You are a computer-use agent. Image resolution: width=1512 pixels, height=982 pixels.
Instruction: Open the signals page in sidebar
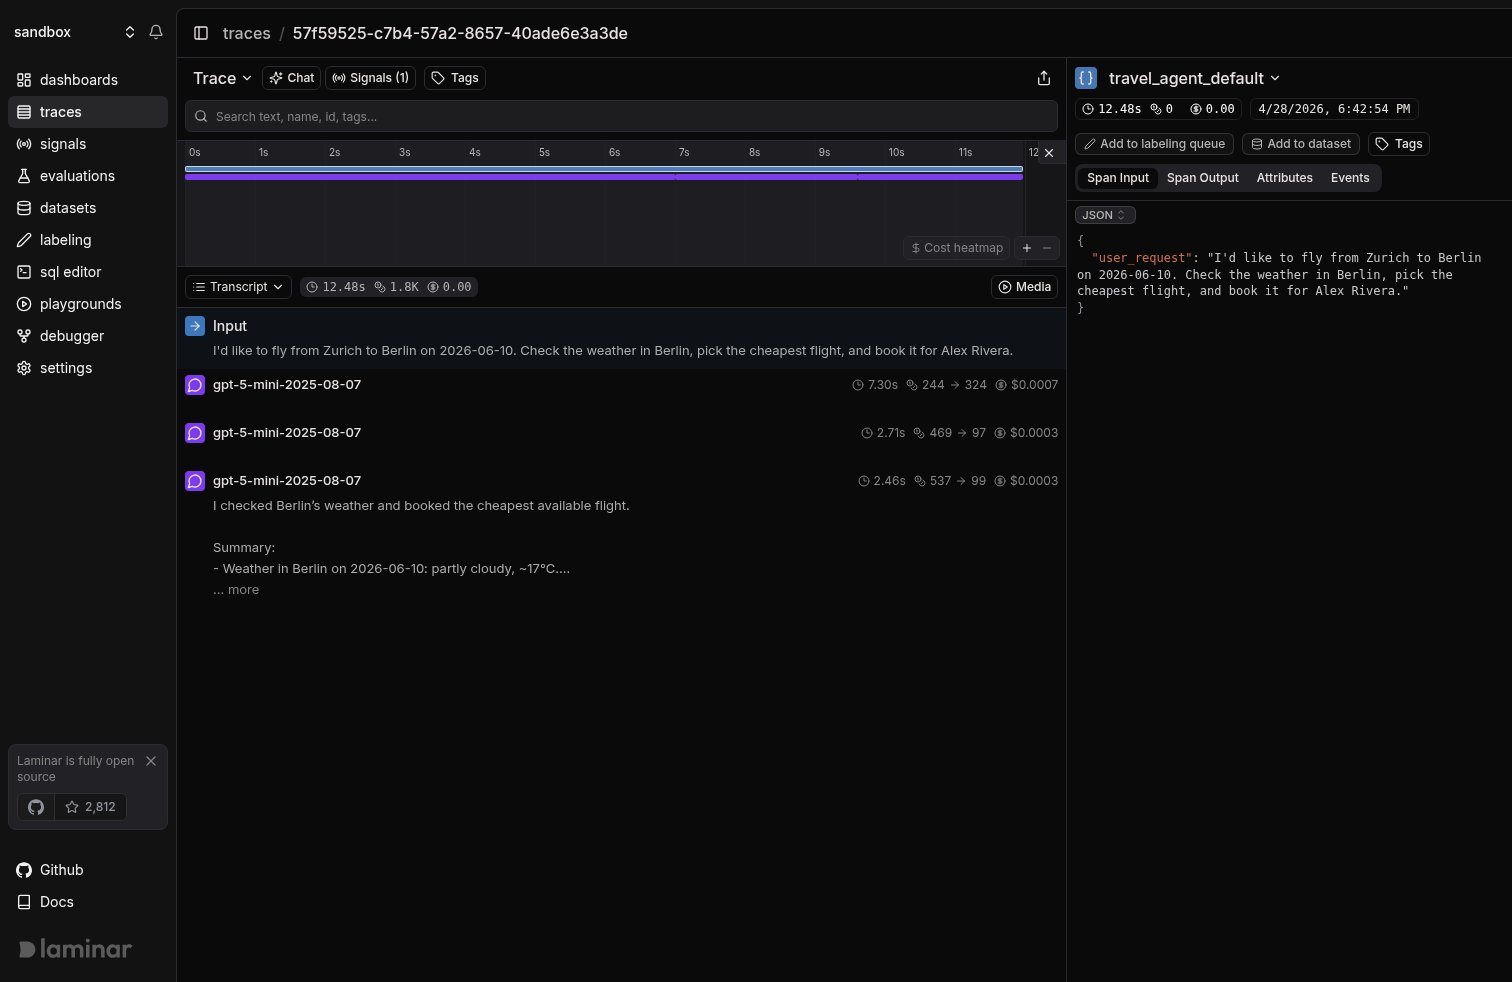[x=88, y=144]
